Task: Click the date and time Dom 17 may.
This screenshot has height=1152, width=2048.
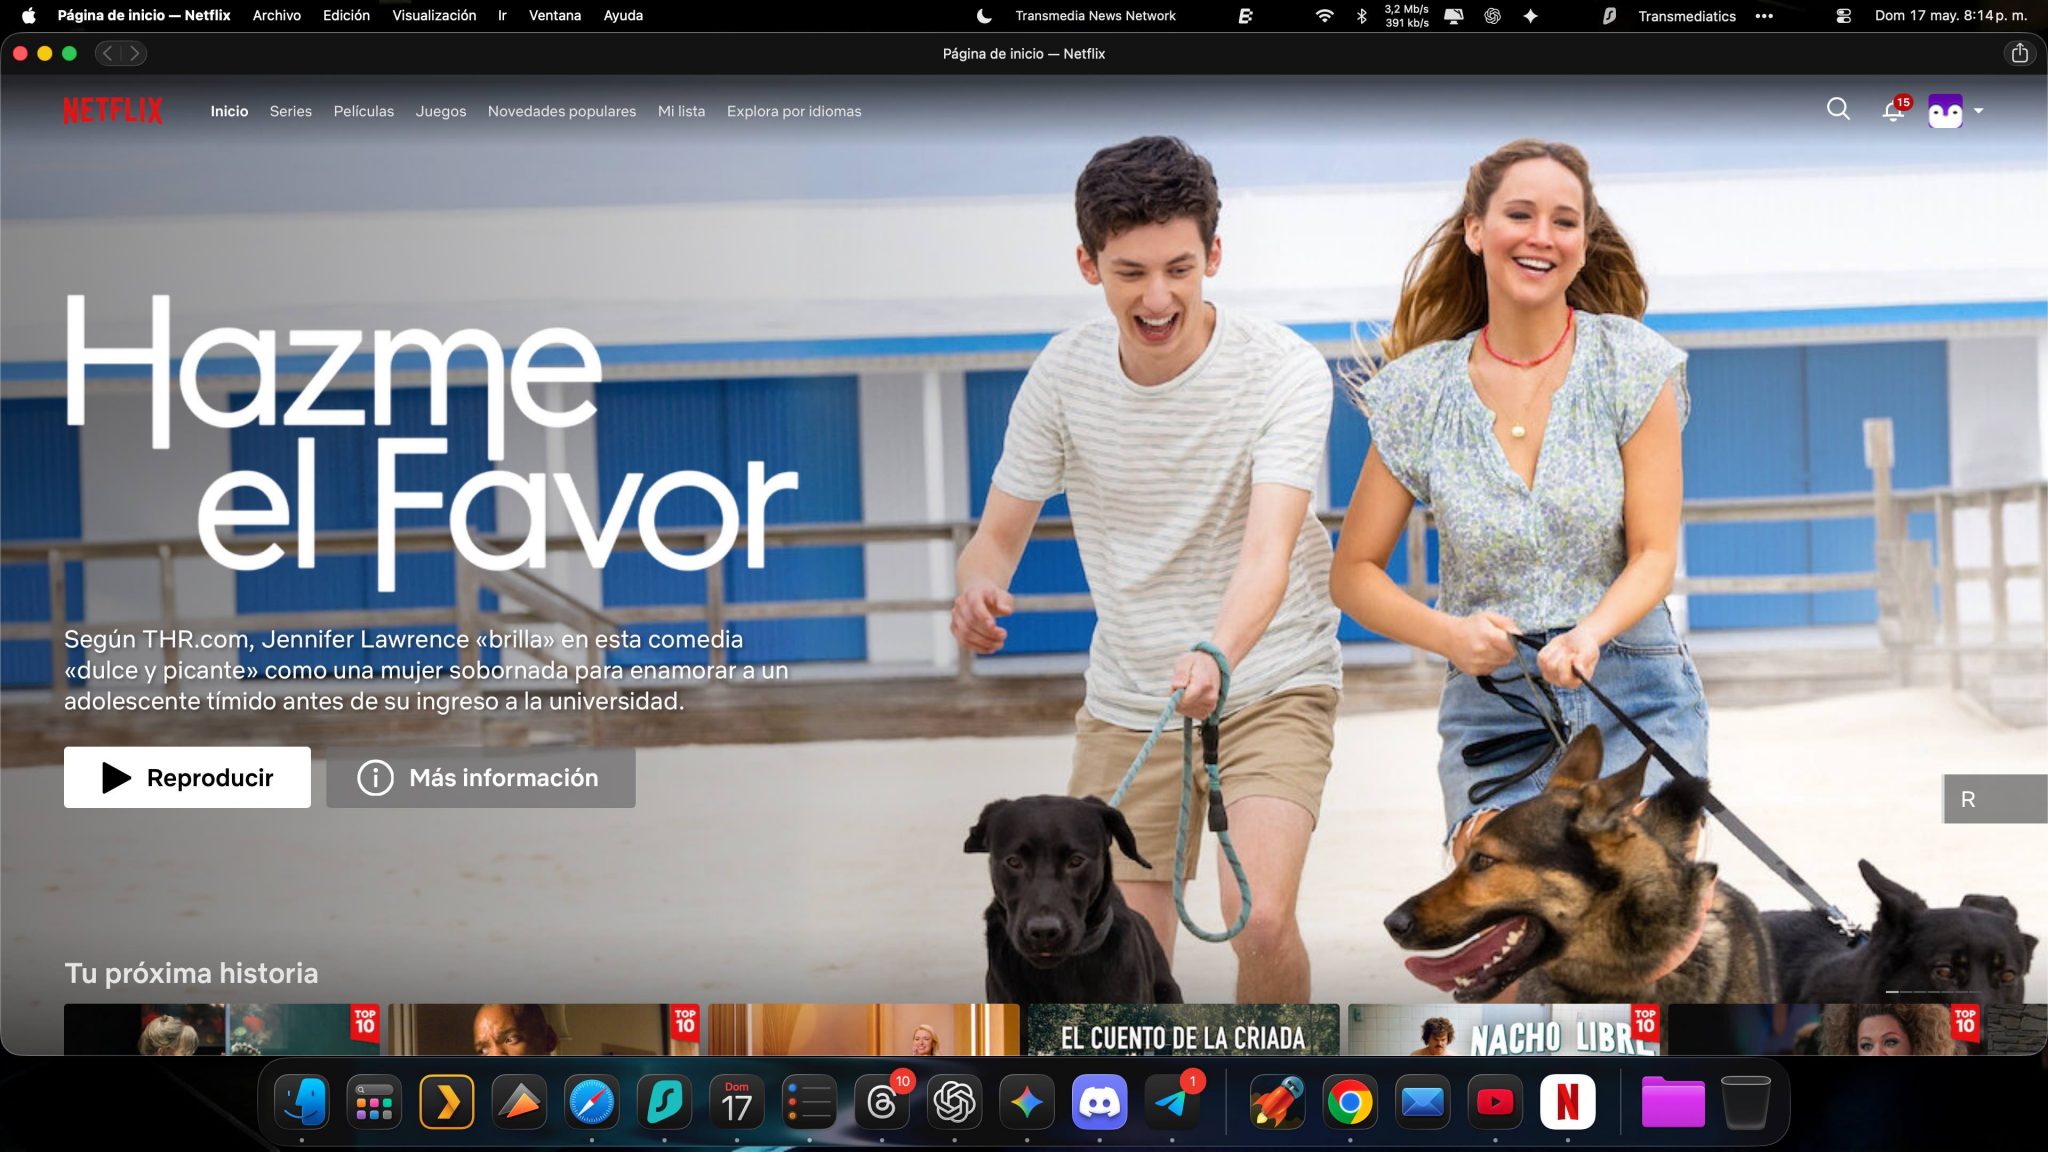Action: coord(1950,15)
